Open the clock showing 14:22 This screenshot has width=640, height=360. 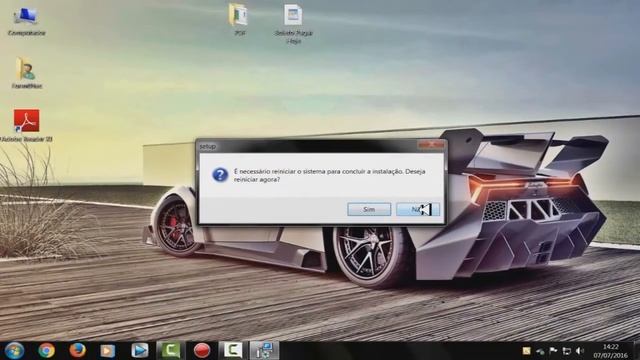611,351
